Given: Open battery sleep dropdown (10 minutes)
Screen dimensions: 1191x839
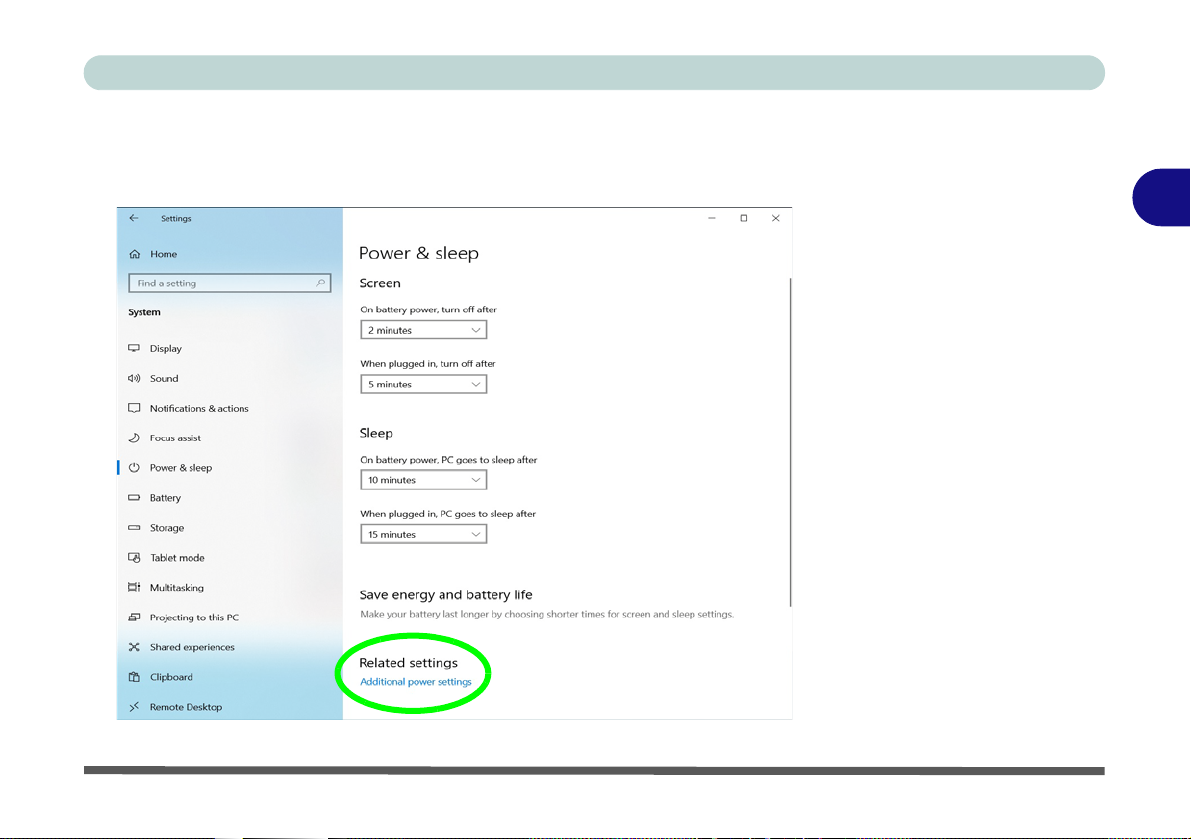Looking at the screenshot, I should (423, 480).
